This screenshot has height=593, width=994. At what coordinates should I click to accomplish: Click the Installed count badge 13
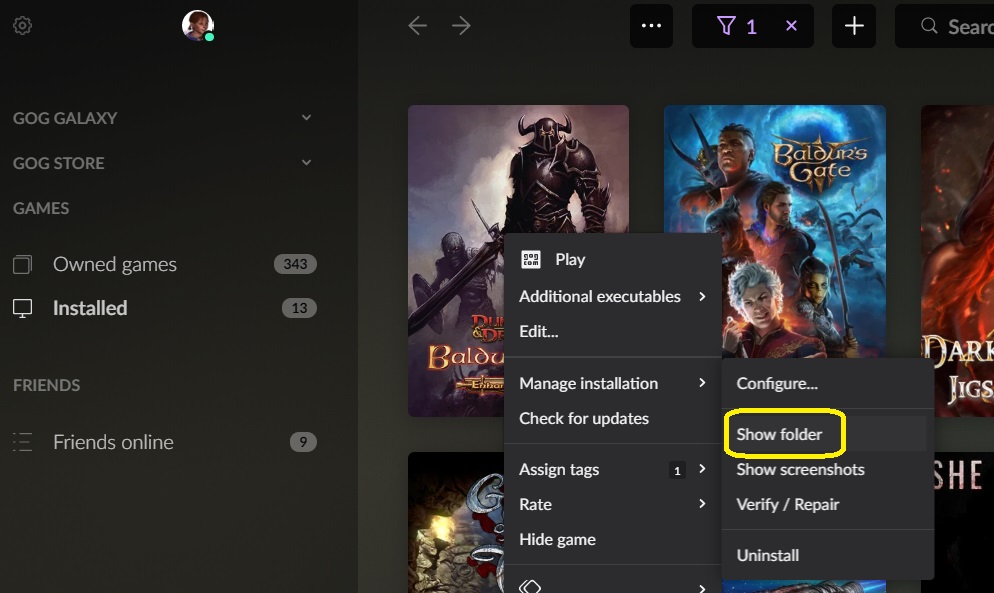299,308
